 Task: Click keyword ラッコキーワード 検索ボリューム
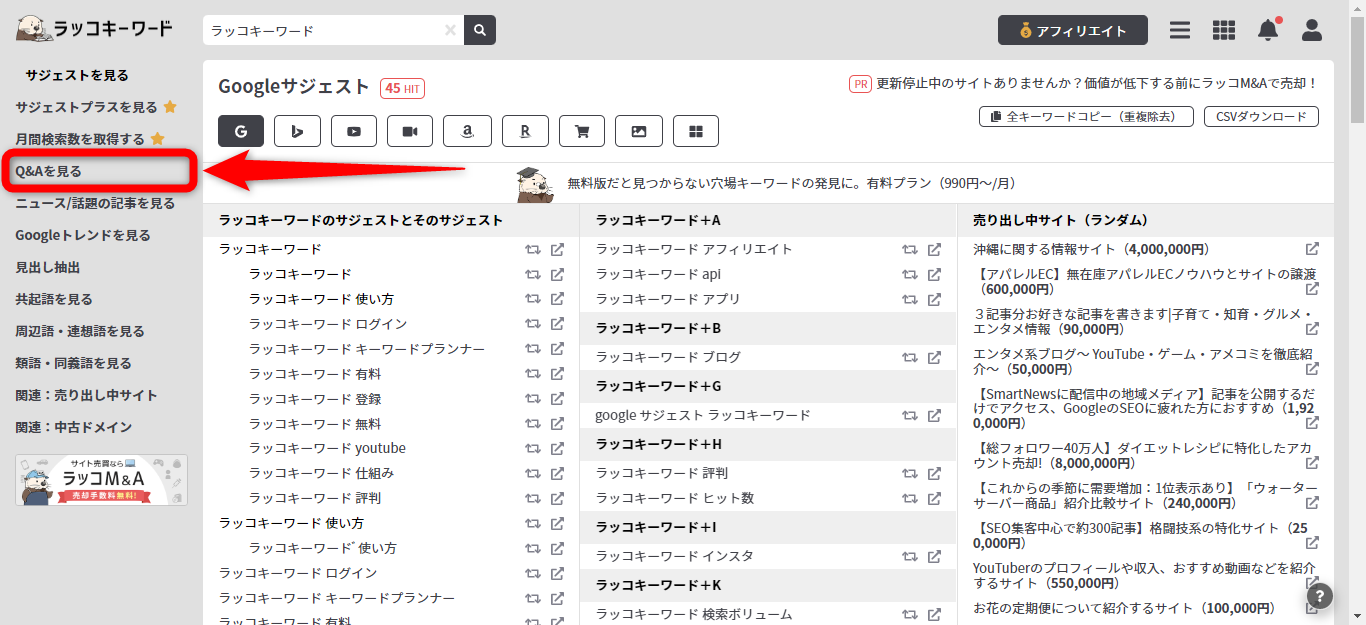pyautogui.click(x=693, y=614)
